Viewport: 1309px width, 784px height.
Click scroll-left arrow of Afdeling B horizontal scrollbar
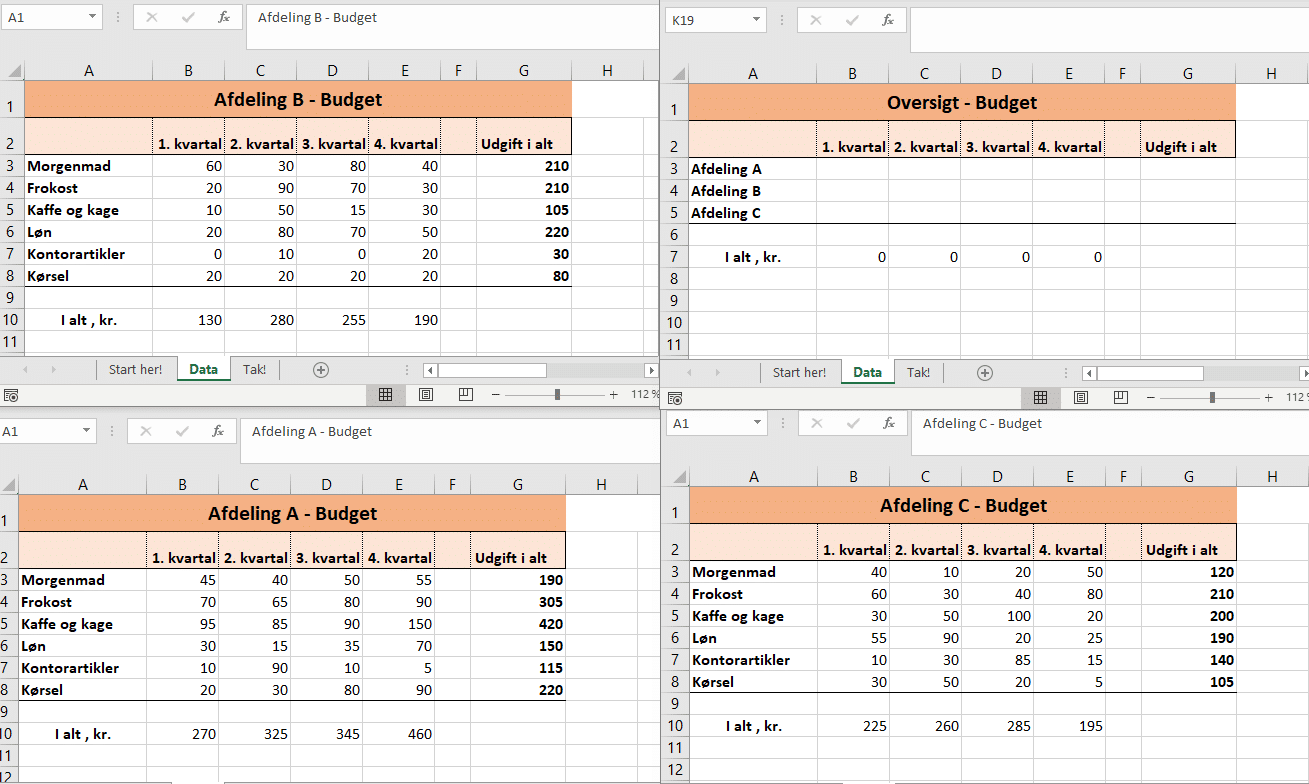coord(430,370)
